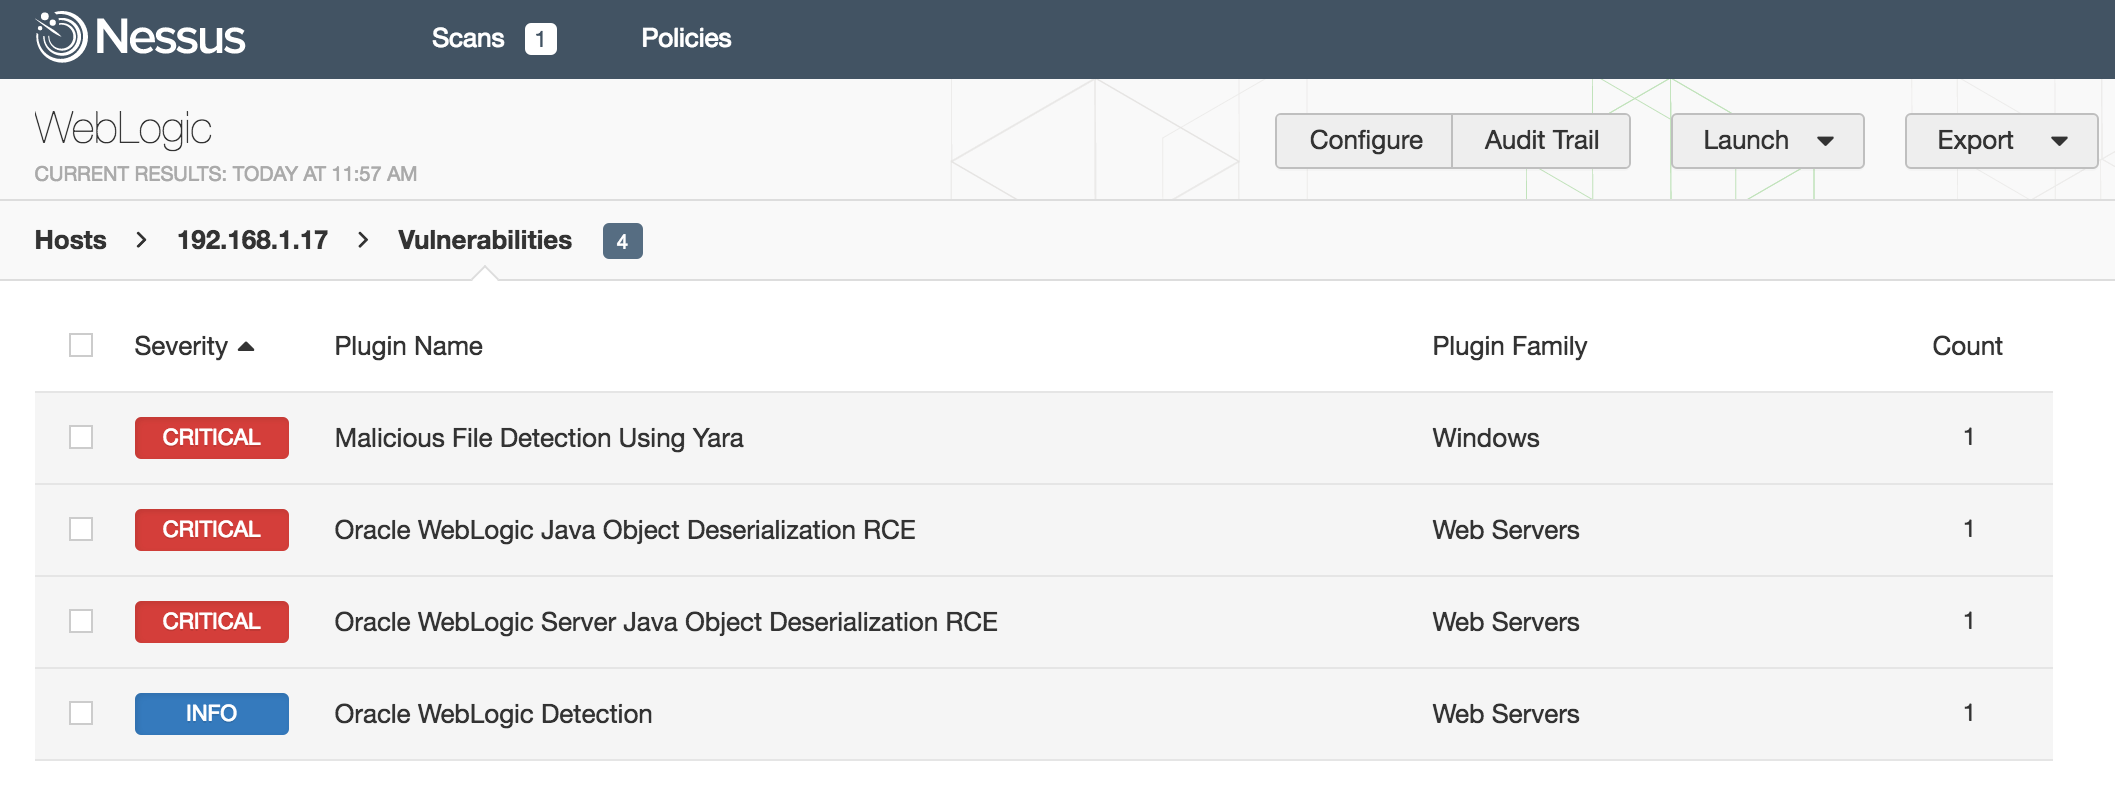
Task: Sort by Plugin Family column
Action: pos(1509,346)
